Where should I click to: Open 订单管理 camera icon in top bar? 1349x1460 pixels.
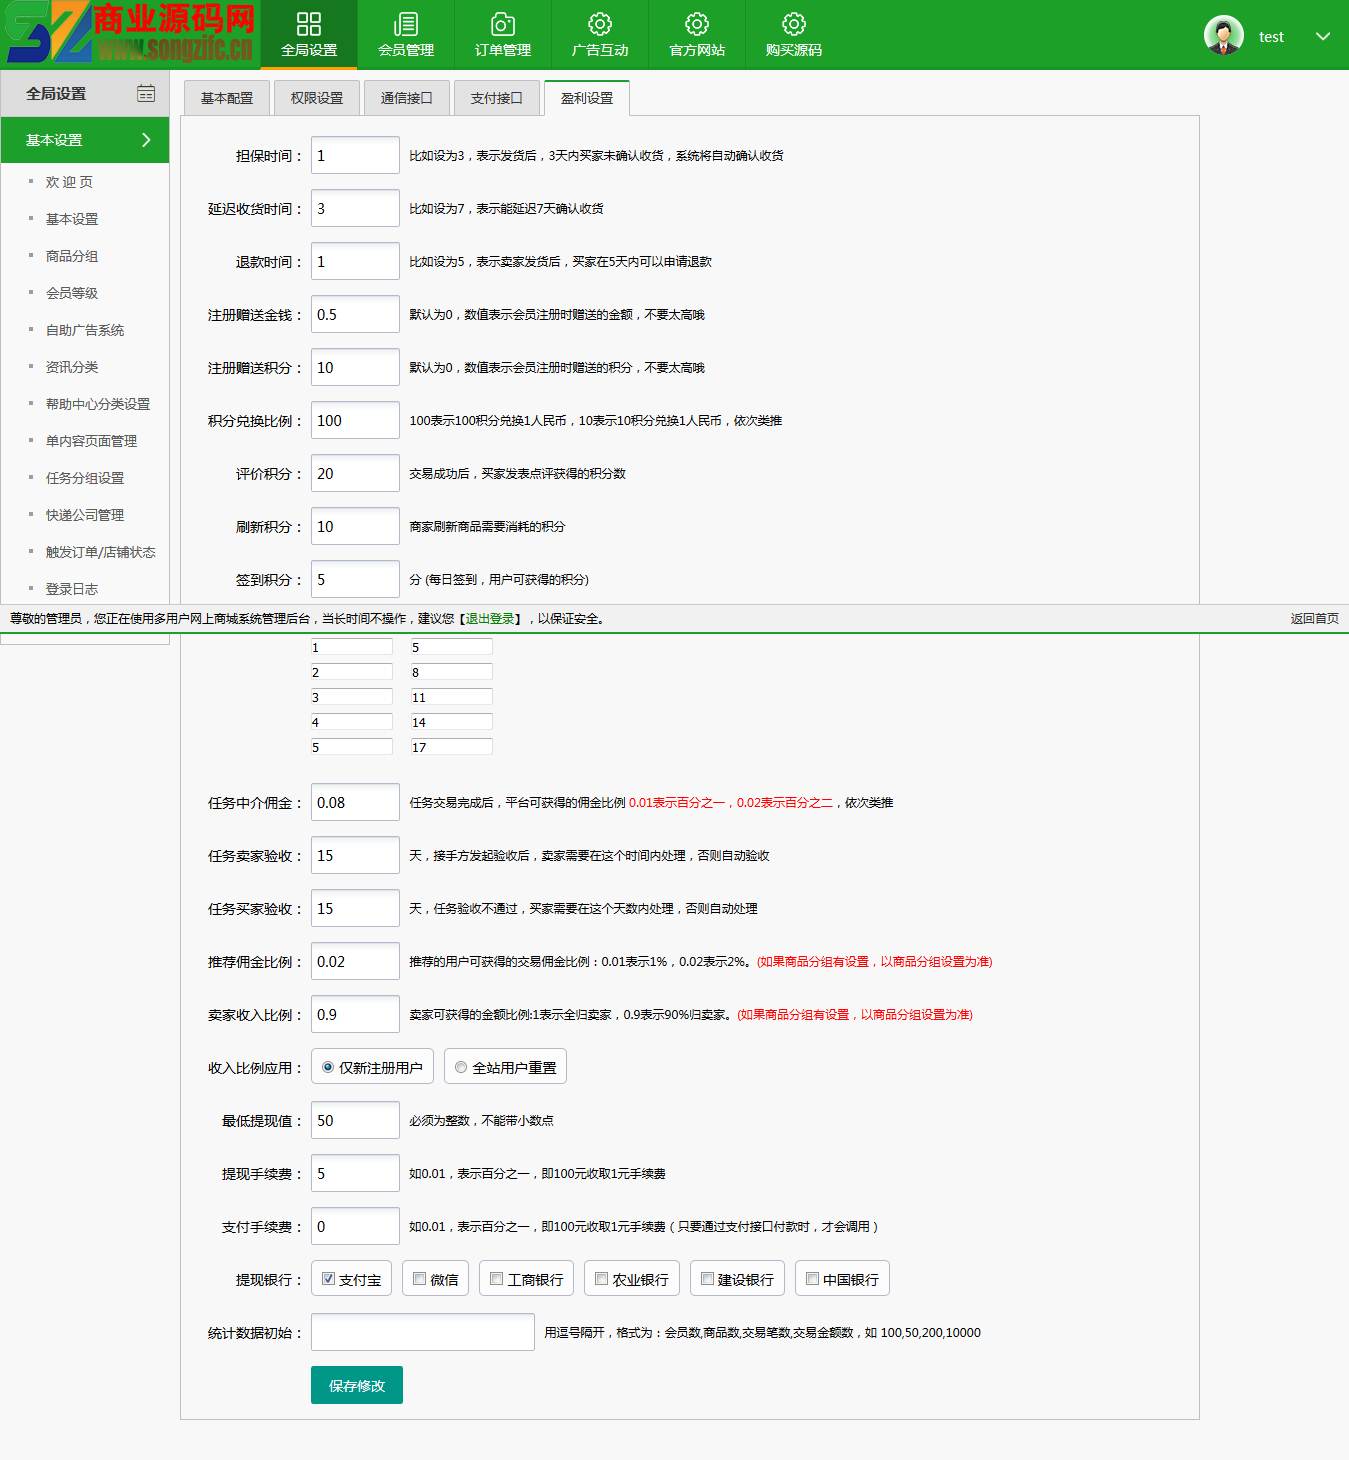503,25
